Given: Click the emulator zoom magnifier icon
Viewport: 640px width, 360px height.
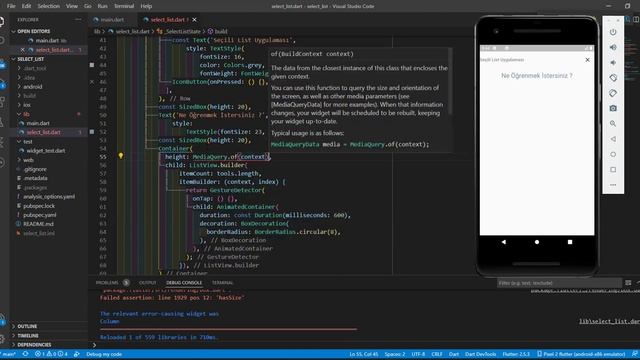Looking at the screenshot, I should tap(613, 123).
